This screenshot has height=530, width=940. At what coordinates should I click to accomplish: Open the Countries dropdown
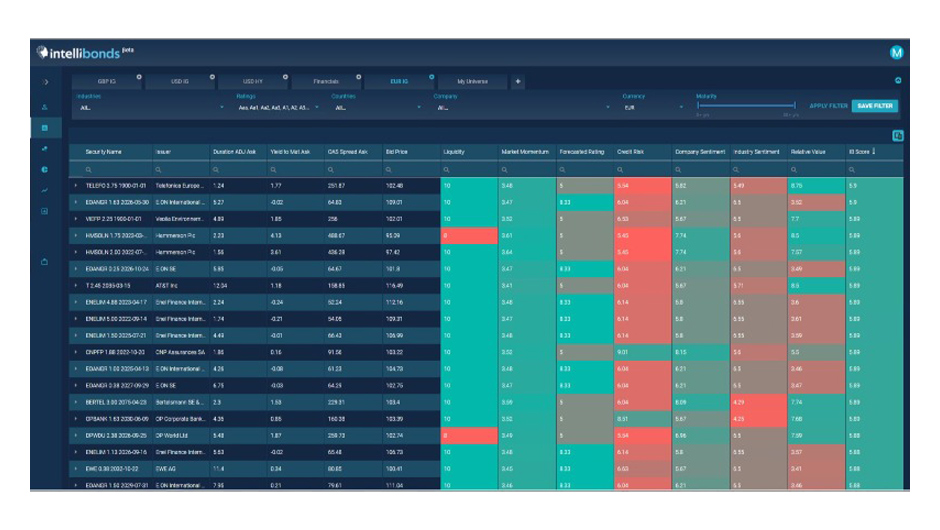tap(377, 108)
